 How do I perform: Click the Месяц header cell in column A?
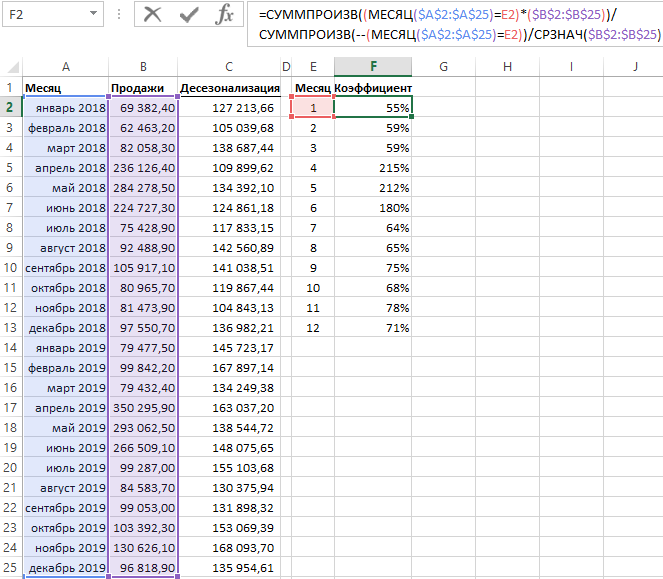click(x=65, y=88)
